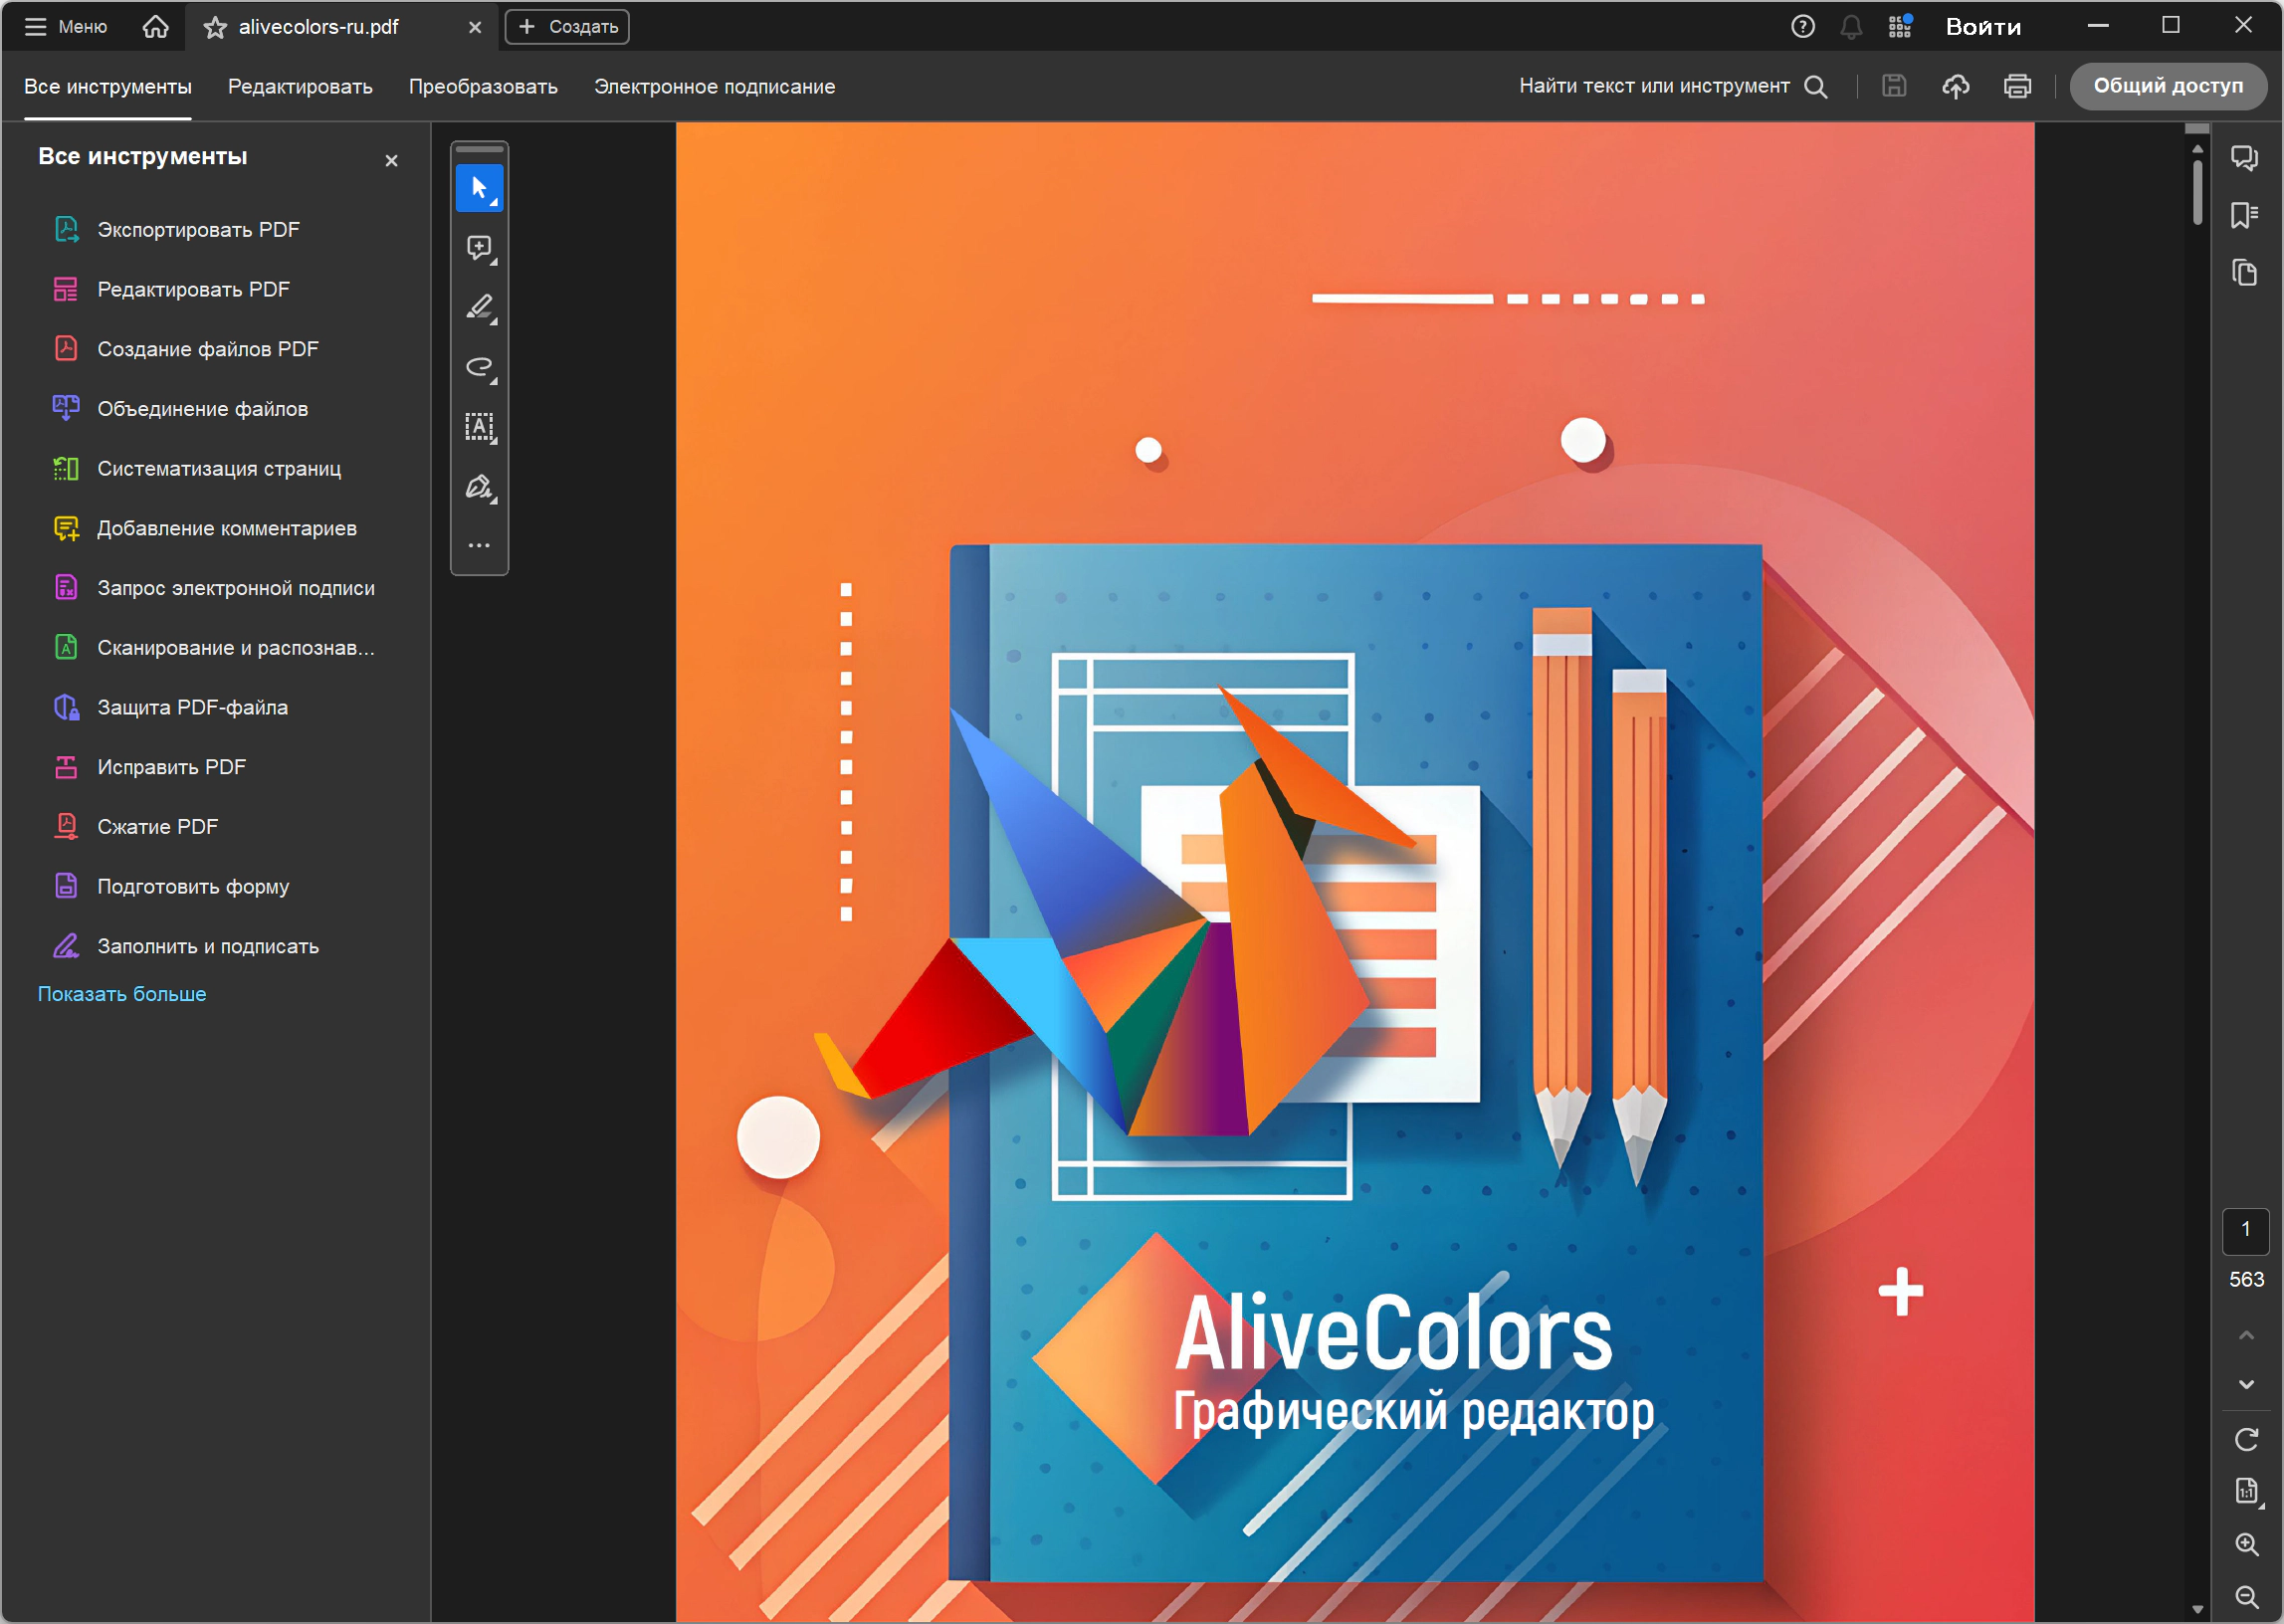2284x1624 pixels.
Task: Open the signature pen tool
Action: click(479, 487)
